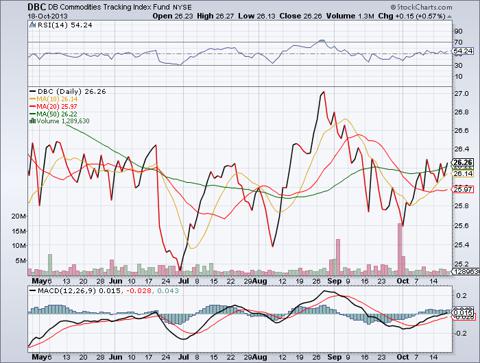The width and height of the screenshot is (480, 363).
Task: Click the DBC (Daily) 26.26 legend entry
Action: 68,91
